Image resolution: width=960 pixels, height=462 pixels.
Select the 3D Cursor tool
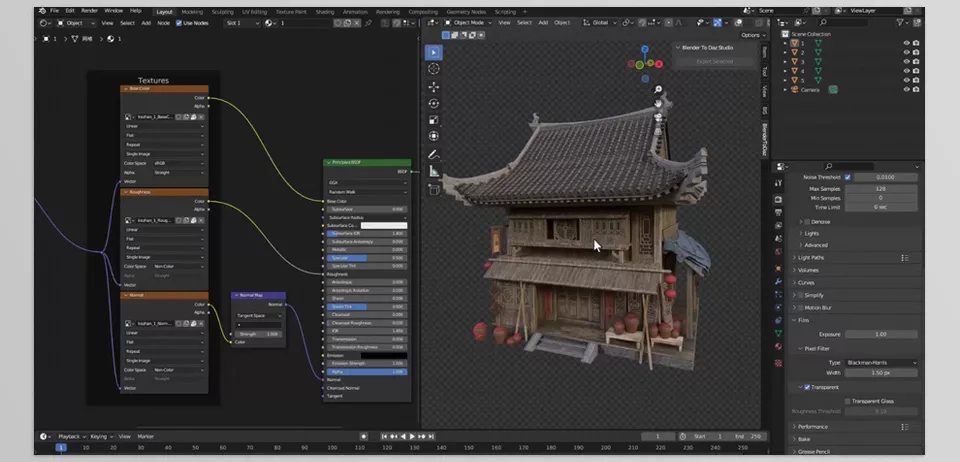tap(433, 69)
